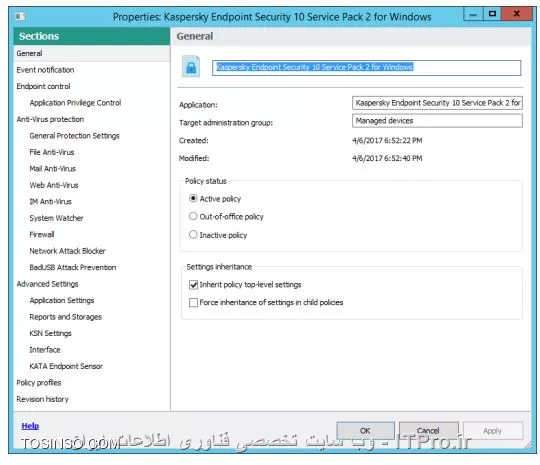Open the Interface section
Viewport: 540px width, 465px height.
point(45,350)
